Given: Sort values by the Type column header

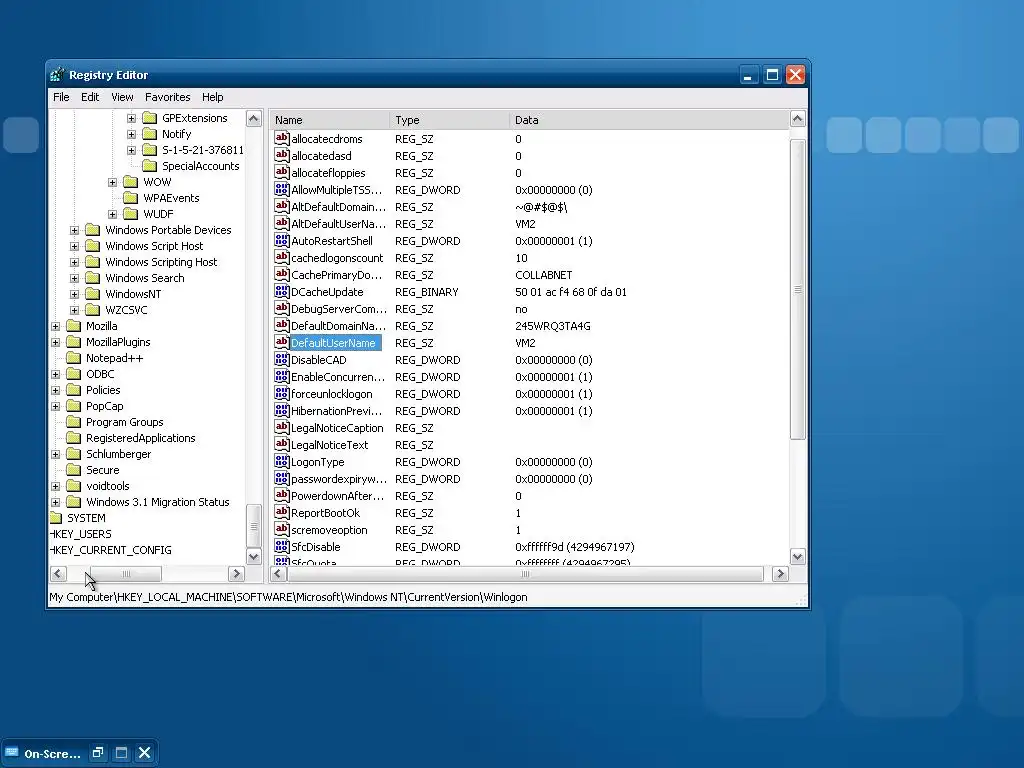Looking at the screenshot, I should [x=449, y=120].
